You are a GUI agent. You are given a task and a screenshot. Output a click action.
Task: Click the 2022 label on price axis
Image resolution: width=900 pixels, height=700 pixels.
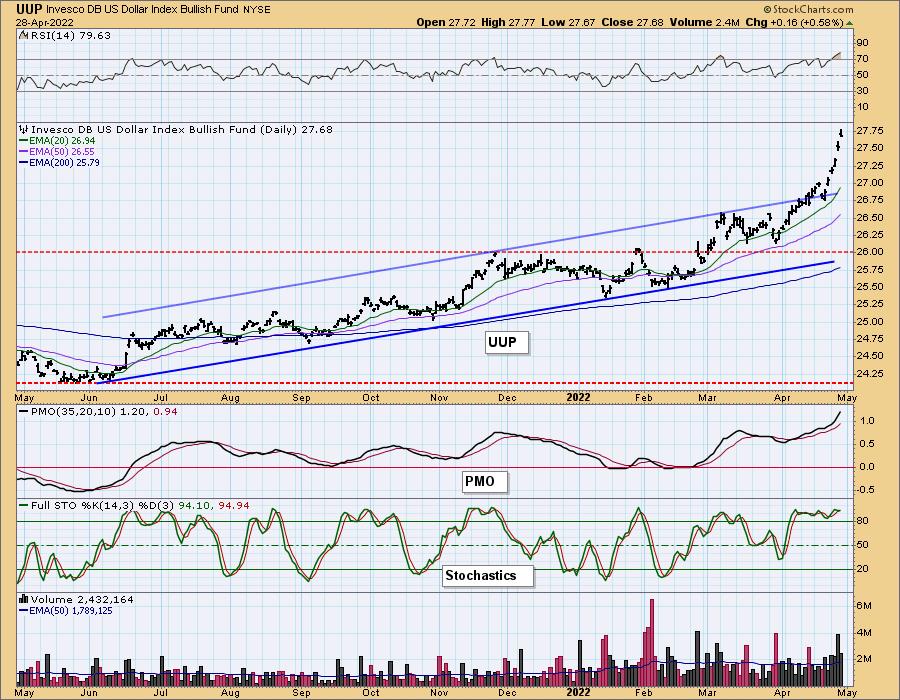[579, 397]
